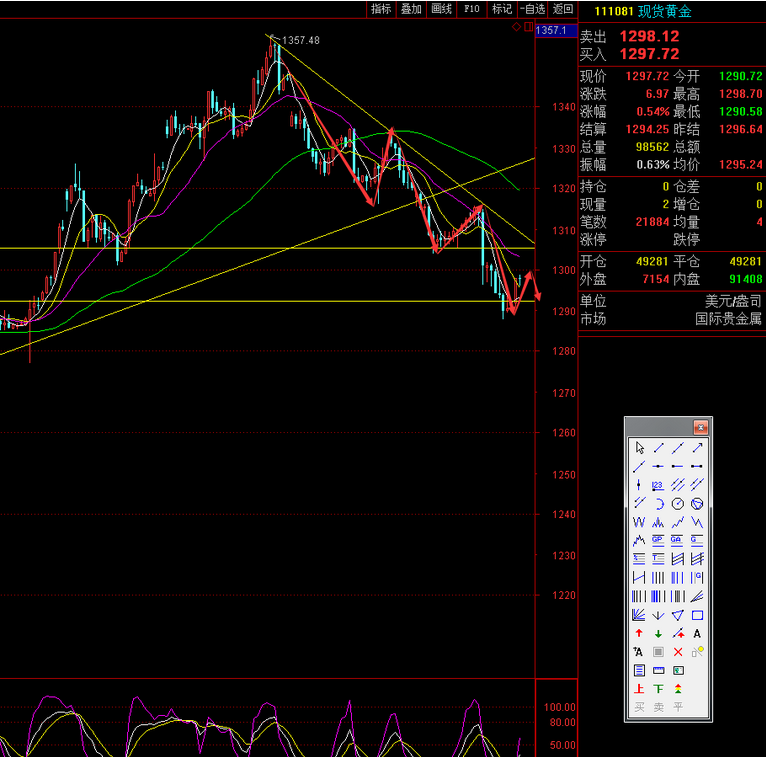Image resolution: width=766 pixels, height=757 pixels.
Task: Select the triangle drawing tool
Action: coord(678,615)
